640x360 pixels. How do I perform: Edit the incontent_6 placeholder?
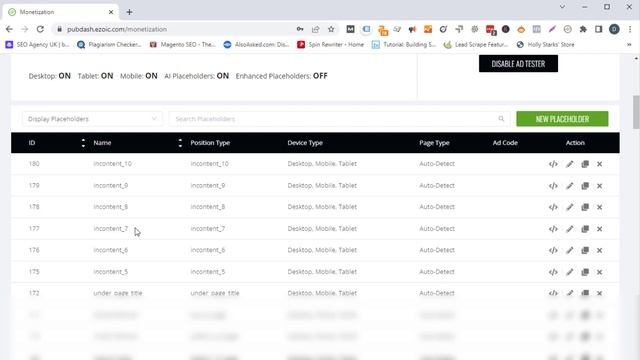tap(569, 250)
